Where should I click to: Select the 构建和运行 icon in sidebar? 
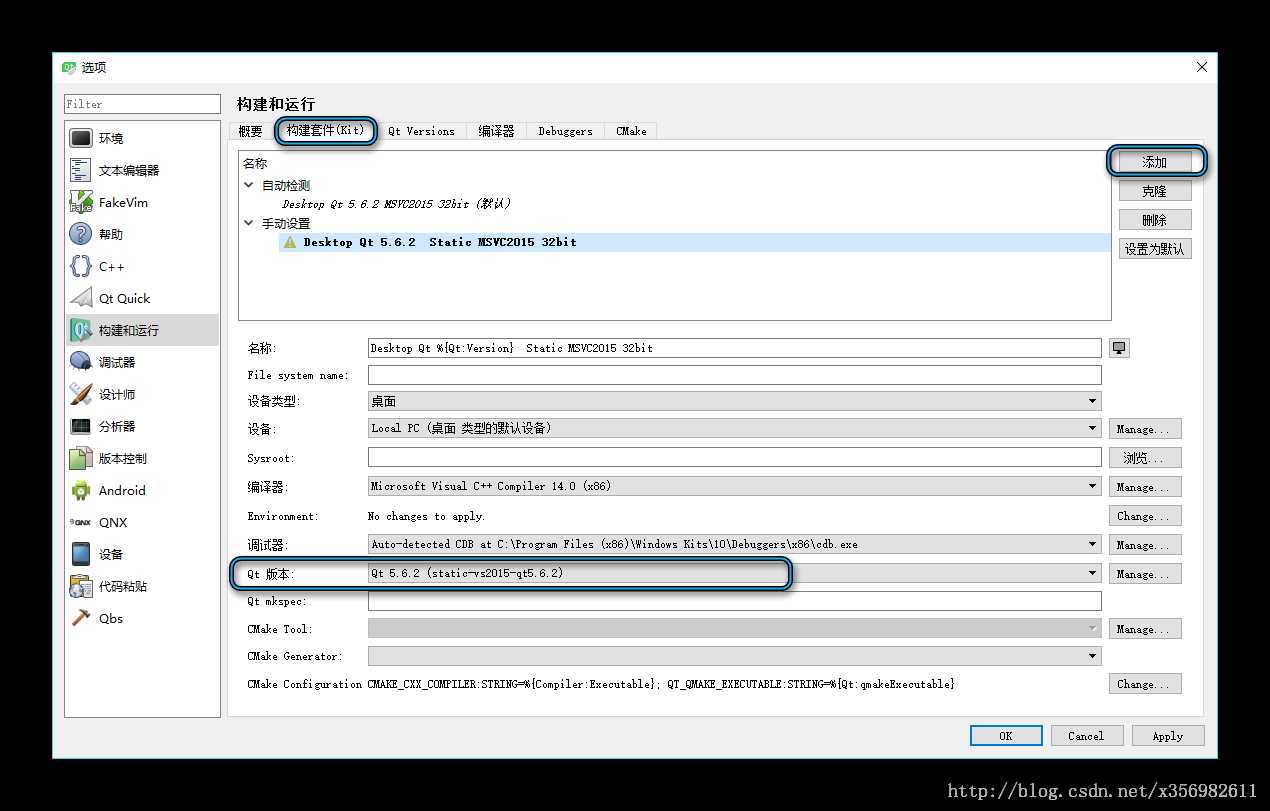pyautogui.click(x=81, y=330)
